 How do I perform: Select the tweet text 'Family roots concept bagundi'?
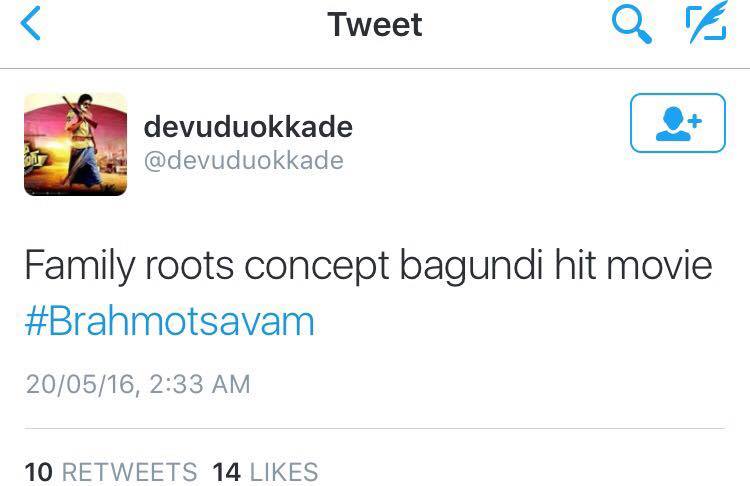(x=284, y=266)
